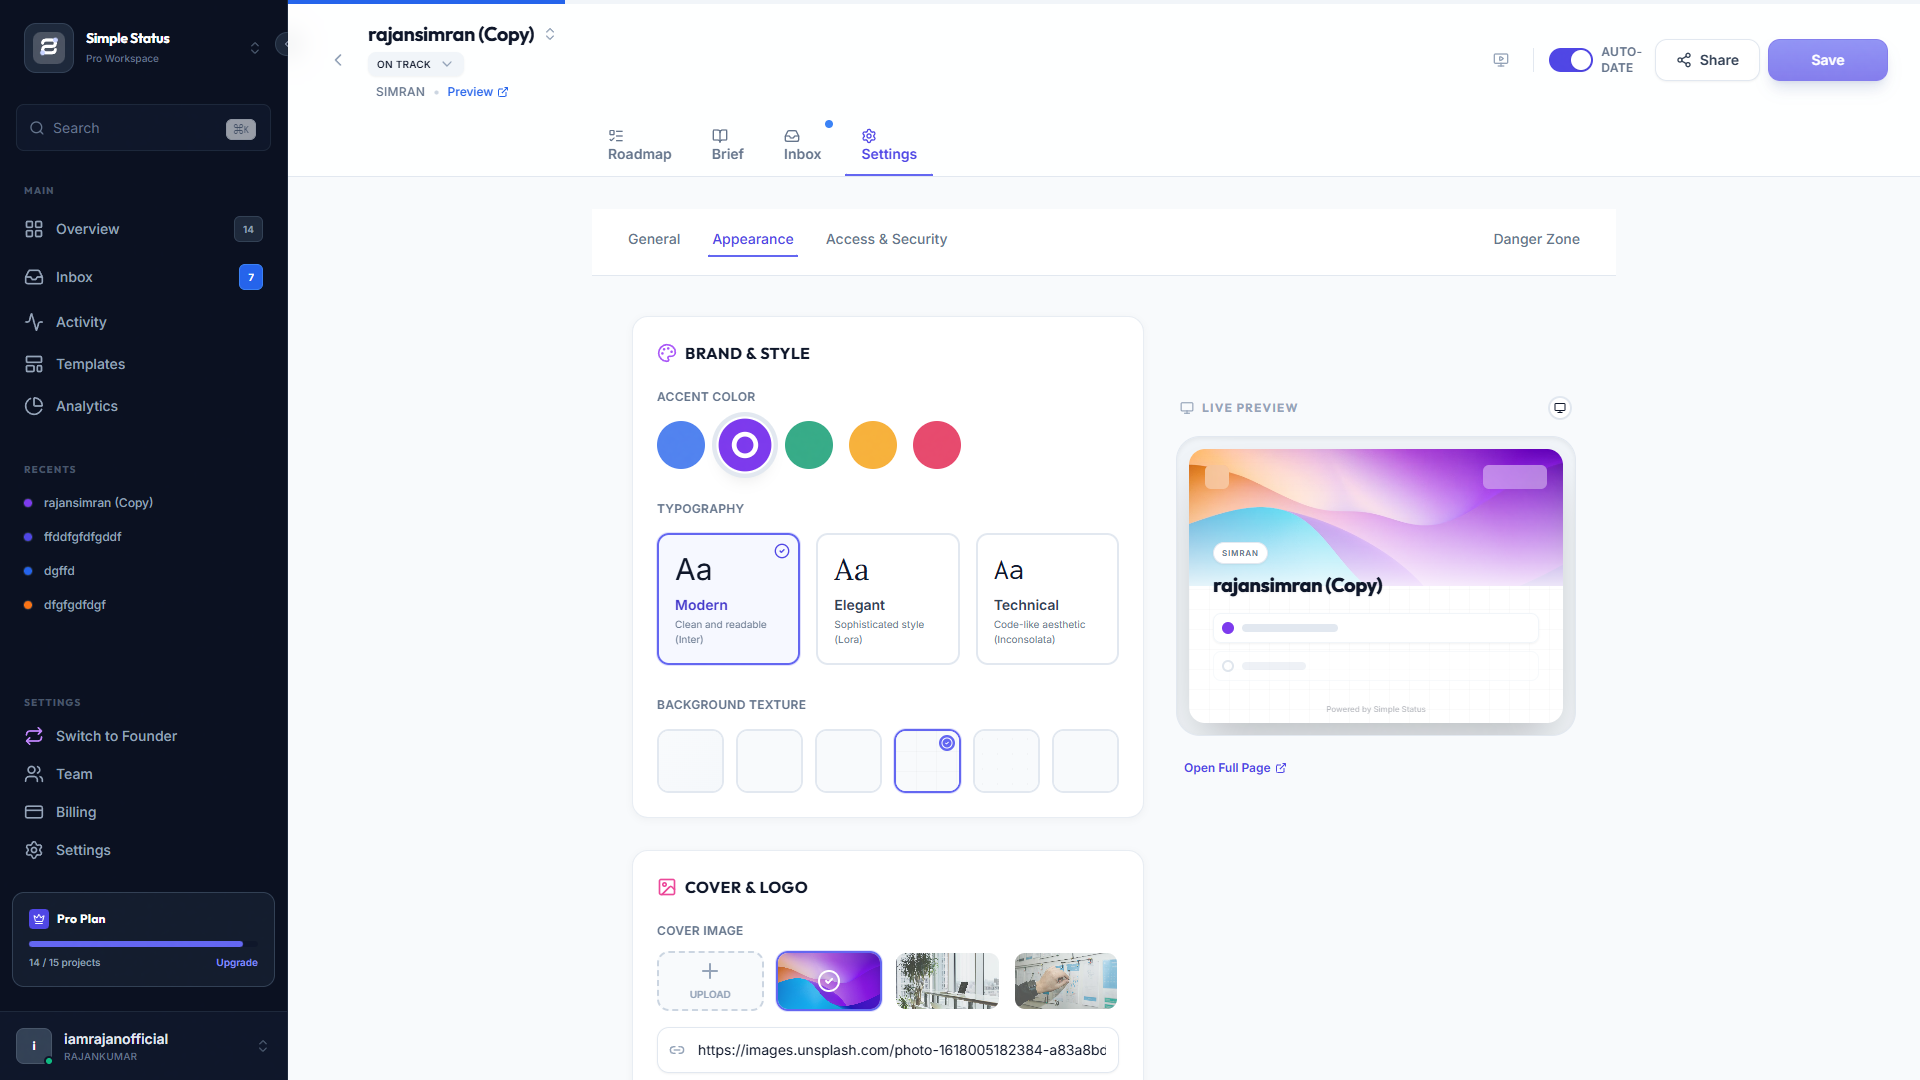This screenshot has width=1920, height=1080.
Task: Open the Activity page in sidebar
Action: coord(81,322)
